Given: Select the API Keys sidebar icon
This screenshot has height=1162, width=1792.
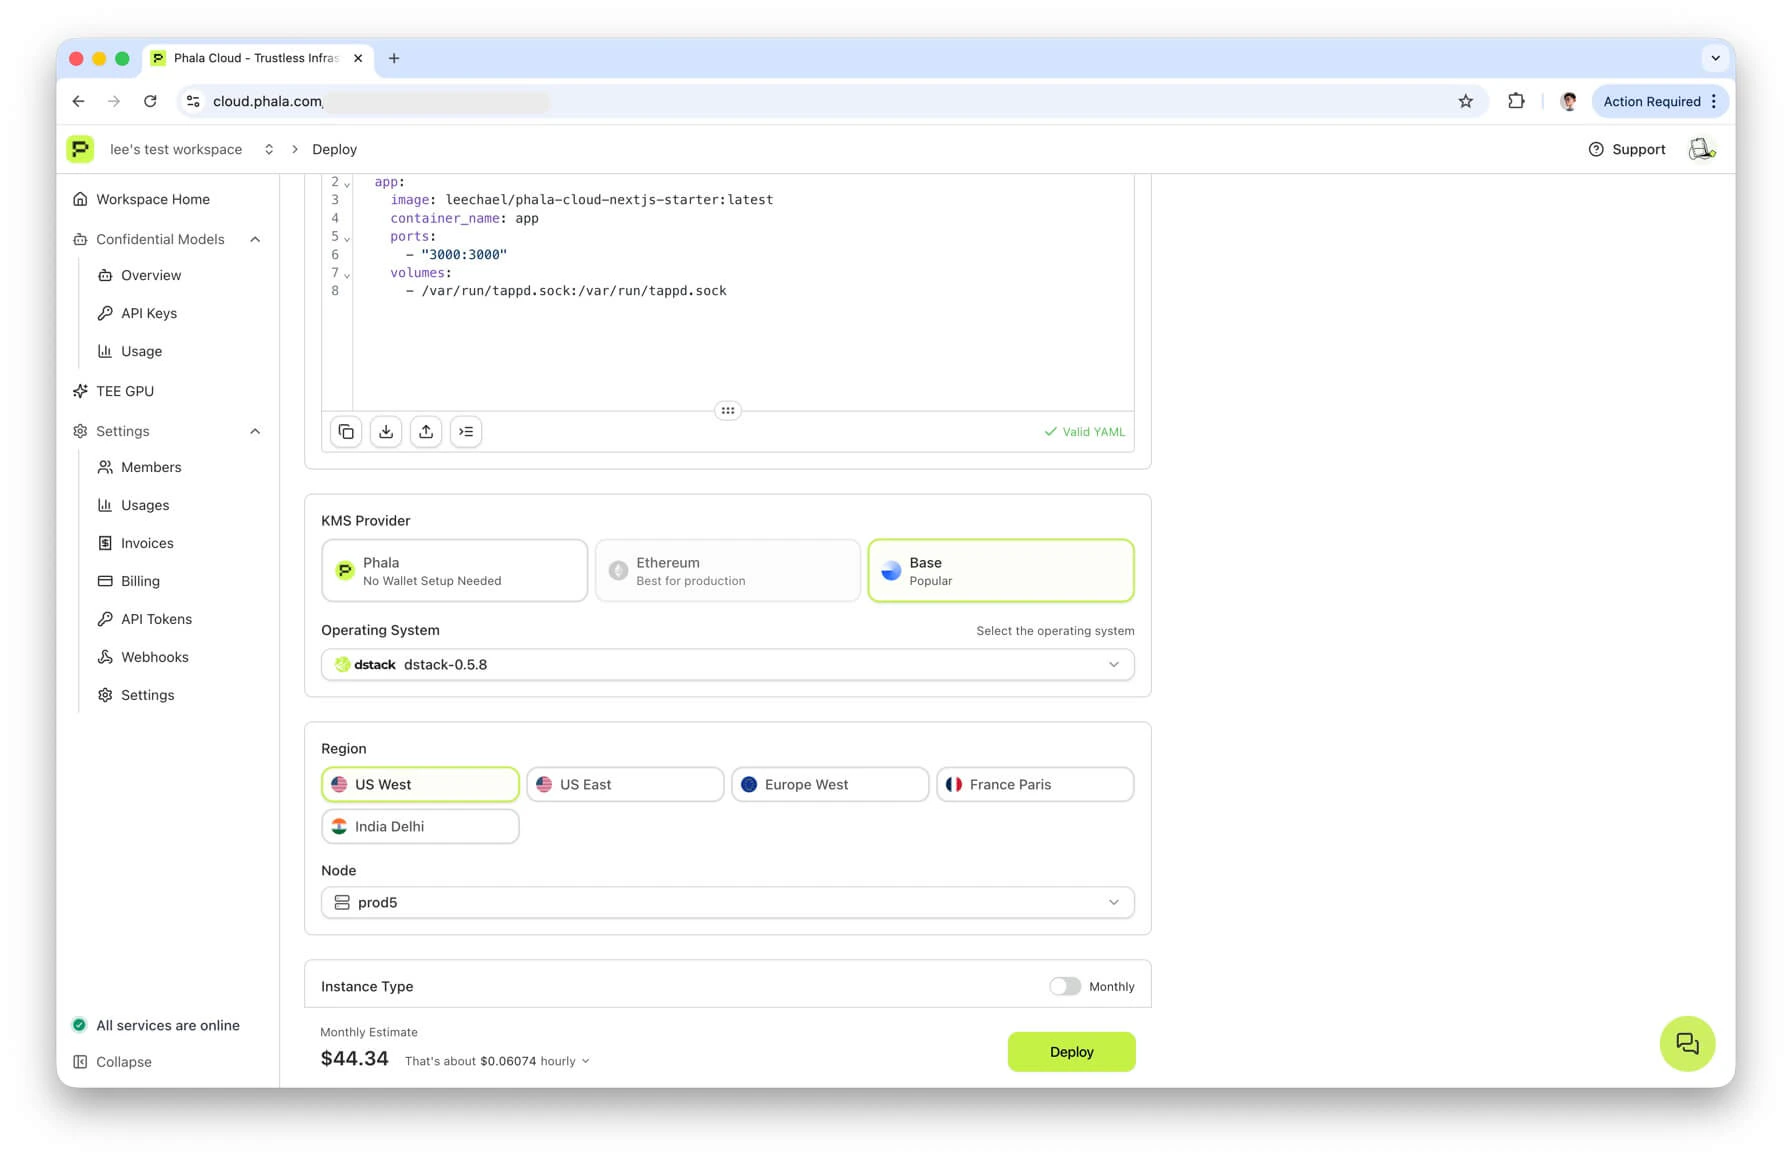Looking at the screenshot, I should coord(106,313).
